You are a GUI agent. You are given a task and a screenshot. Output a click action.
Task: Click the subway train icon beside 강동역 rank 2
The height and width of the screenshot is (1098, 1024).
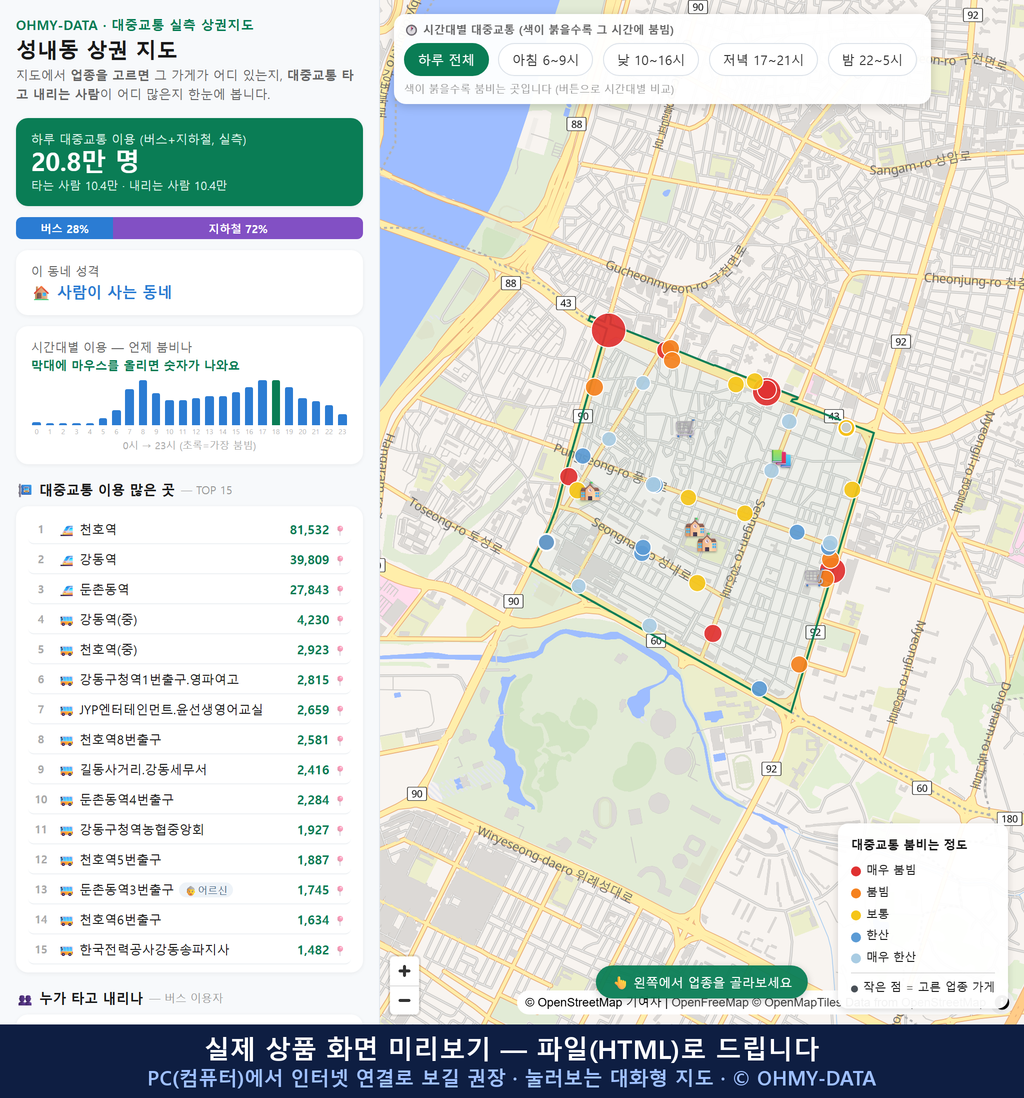(x=67, y=560)
